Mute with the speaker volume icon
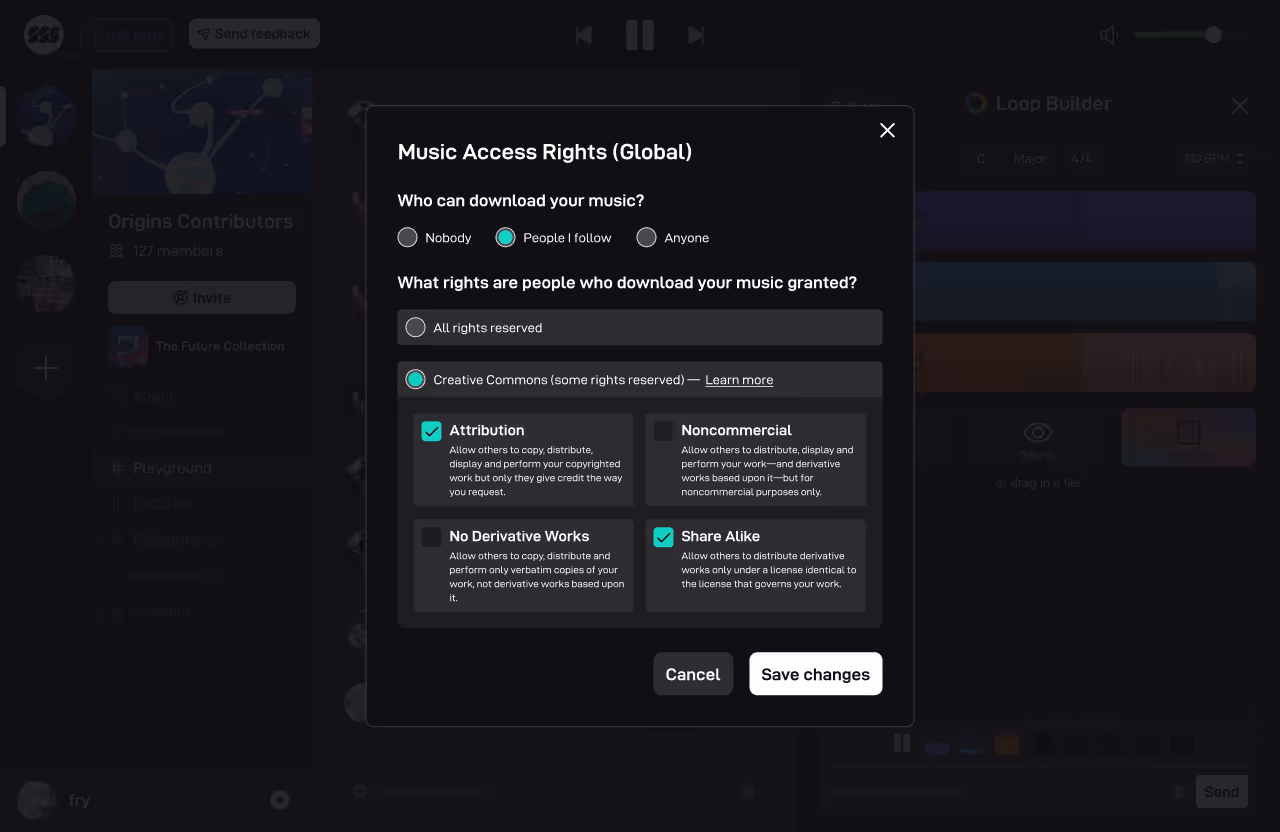 coord(1109,35)
